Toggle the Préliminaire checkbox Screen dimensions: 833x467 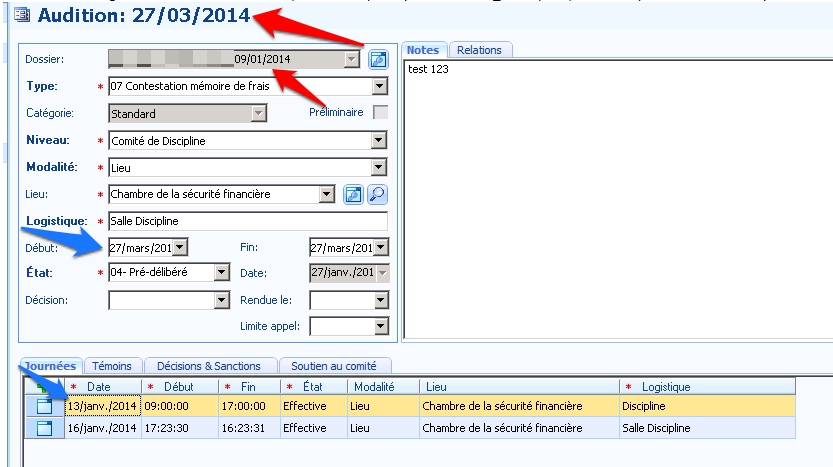[x=380, y=113]
